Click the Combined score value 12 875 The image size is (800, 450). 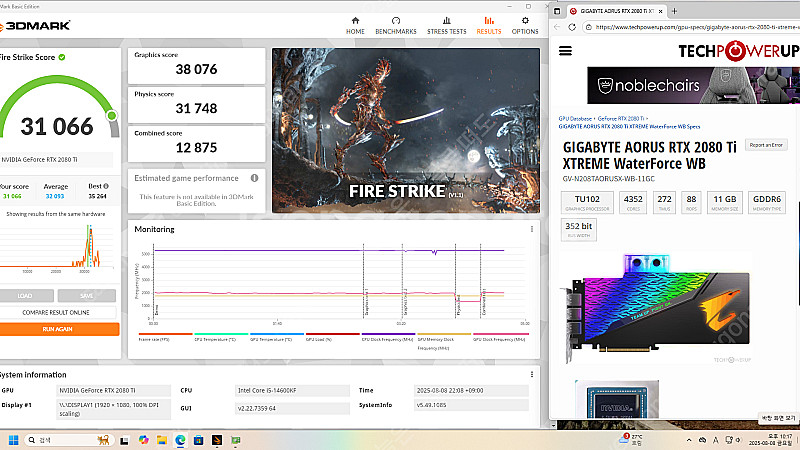tap(196, 148)
